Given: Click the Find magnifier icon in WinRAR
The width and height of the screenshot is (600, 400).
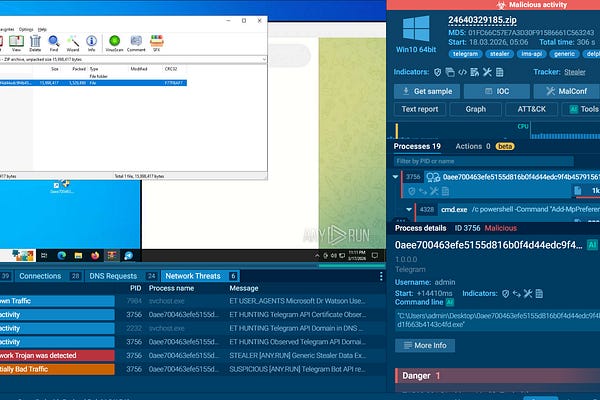Looking at the screenshot, I should 54,43.
